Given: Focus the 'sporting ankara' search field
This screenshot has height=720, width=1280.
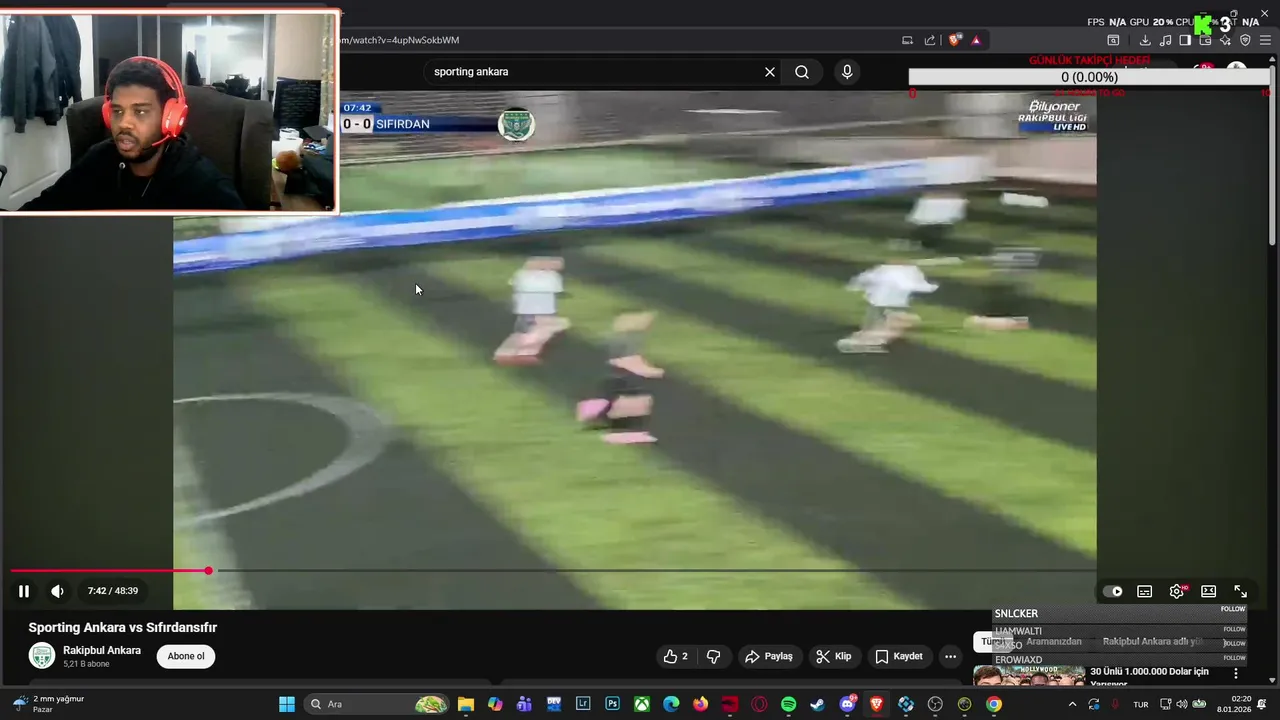Looking at the screenshot, I should (595, 72).
